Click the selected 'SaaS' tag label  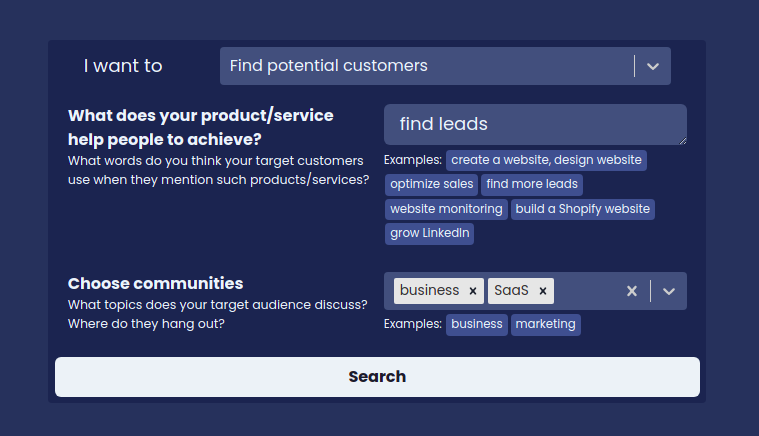click(511, 290)
